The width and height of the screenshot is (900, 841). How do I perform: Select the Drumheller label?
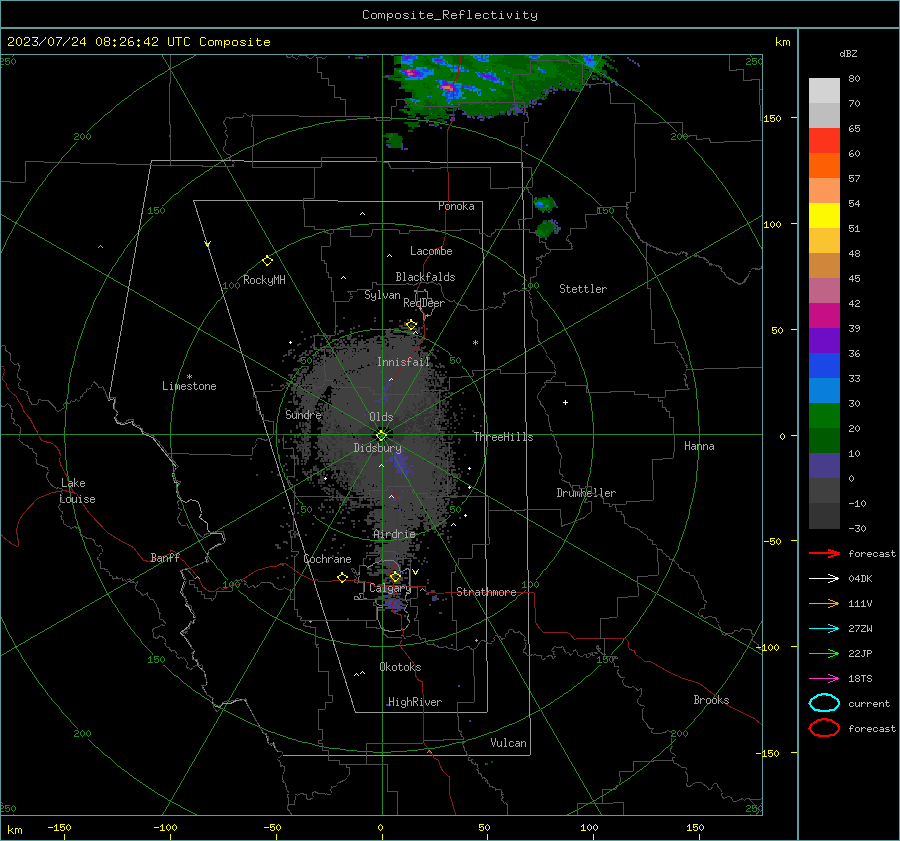coord(586,493)
